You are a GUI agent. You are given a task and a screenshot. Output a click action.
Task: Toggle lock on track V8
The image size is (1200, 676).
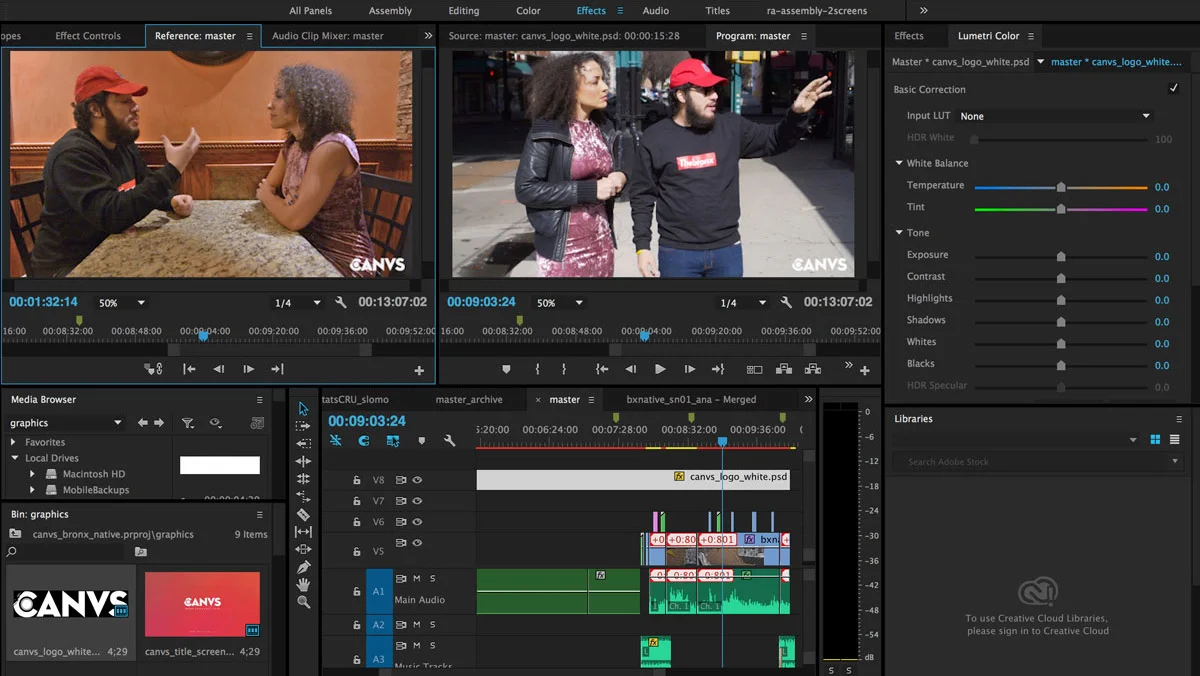pyautogui.click(x=356, y=480)
